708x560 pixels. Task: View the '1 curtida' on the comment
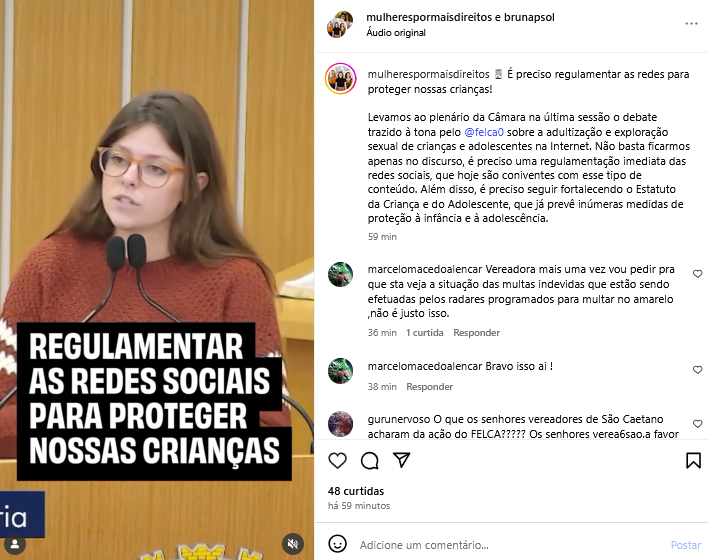(x=424, y=333)
